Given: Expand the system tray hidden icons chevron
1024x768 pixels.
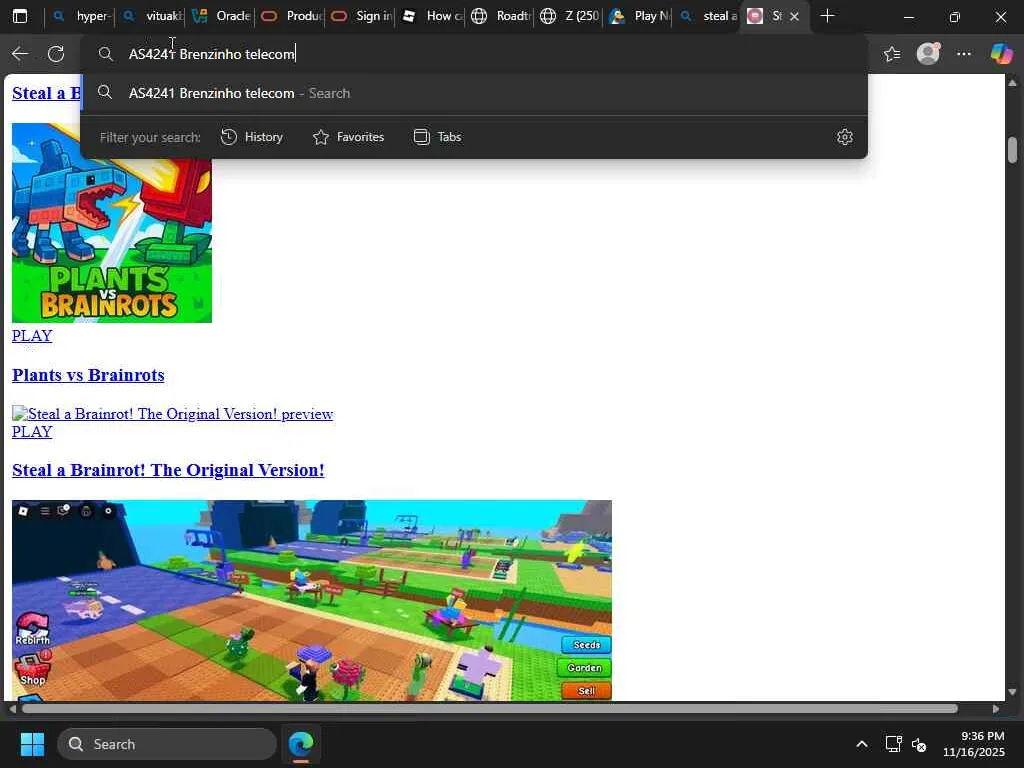Looking at the screenshot, I should pyautogui.click(x=862, y=744).
